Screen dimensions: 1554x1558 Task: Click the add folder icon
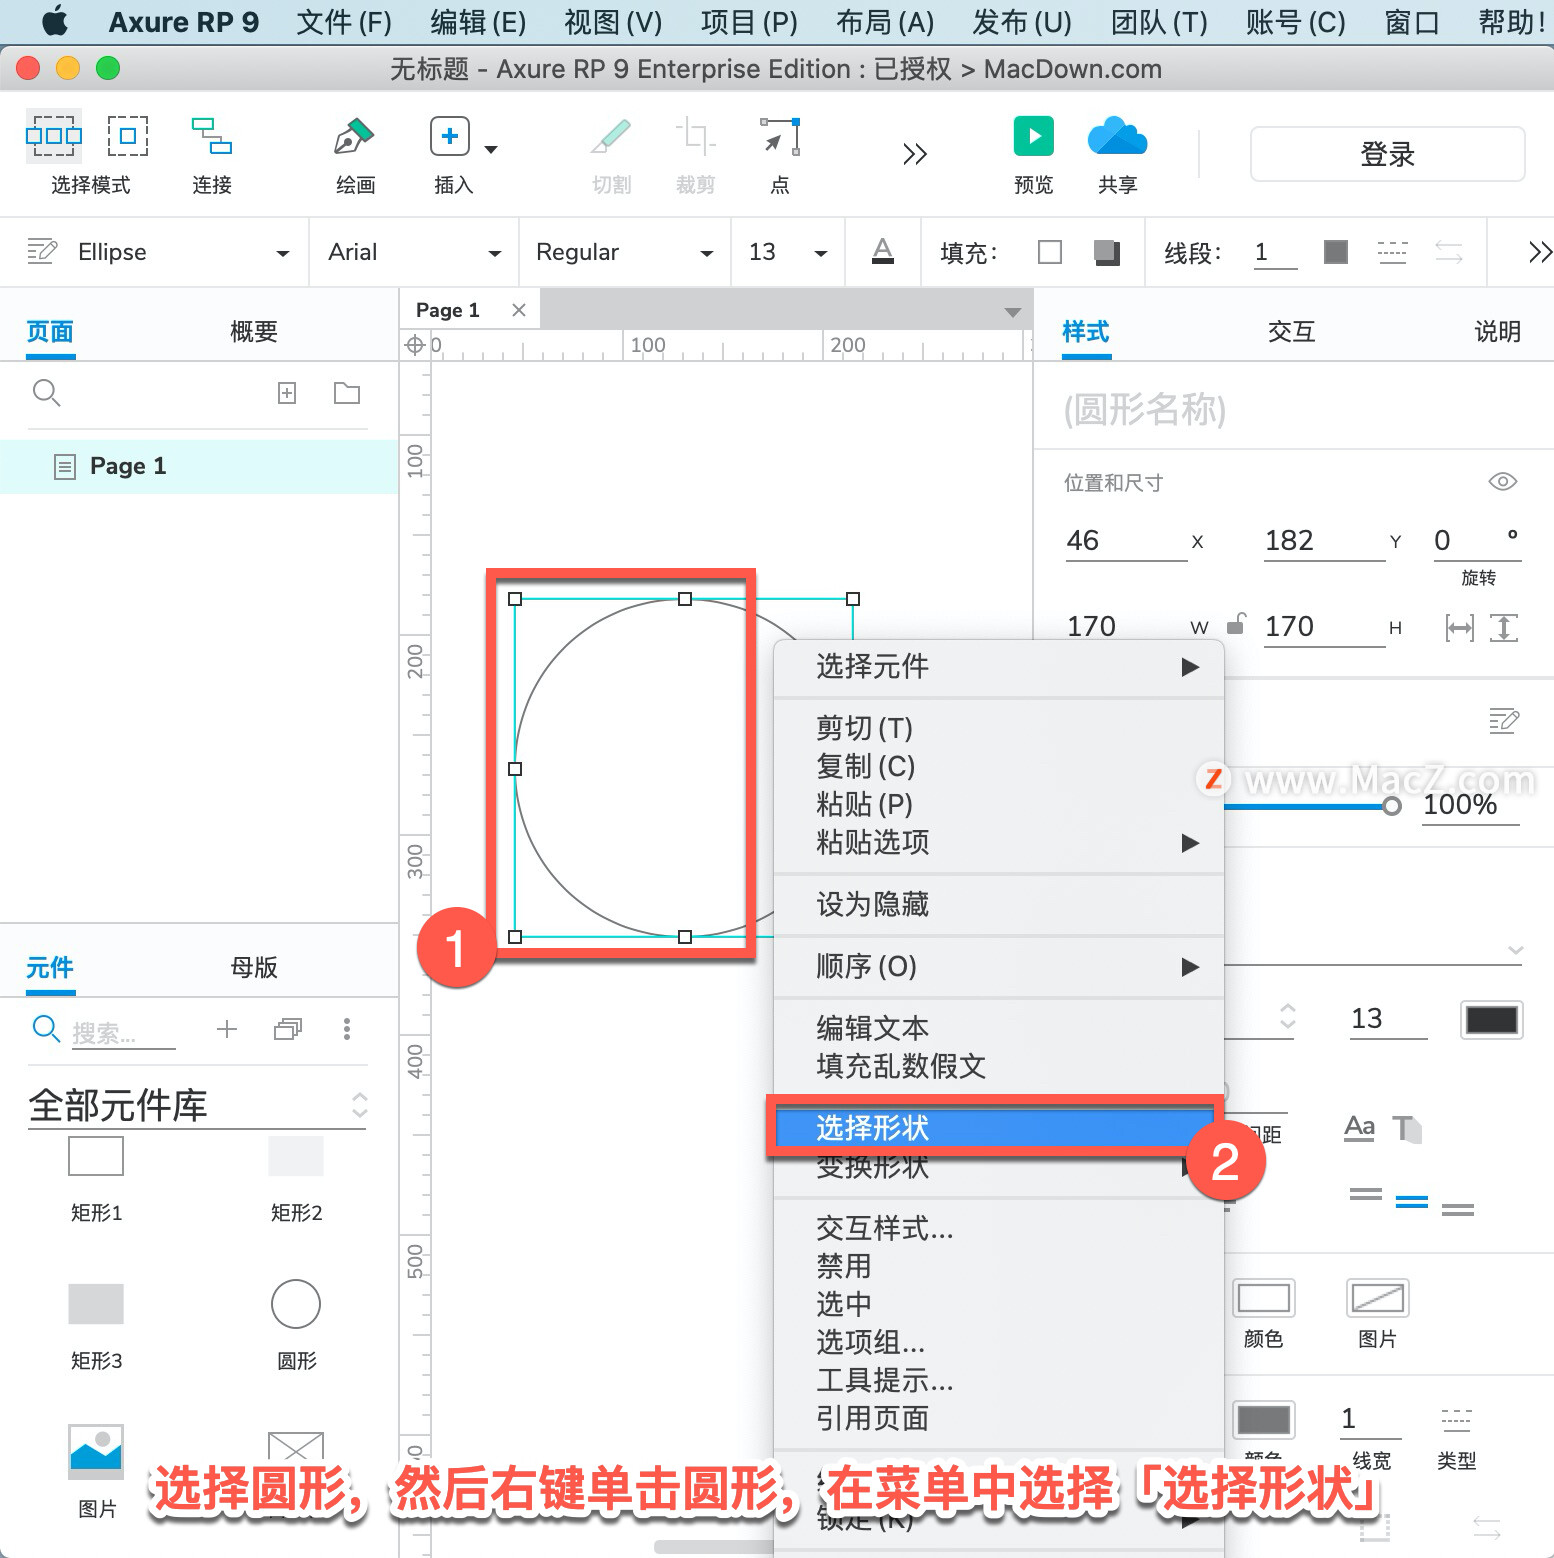pos(347,393)
